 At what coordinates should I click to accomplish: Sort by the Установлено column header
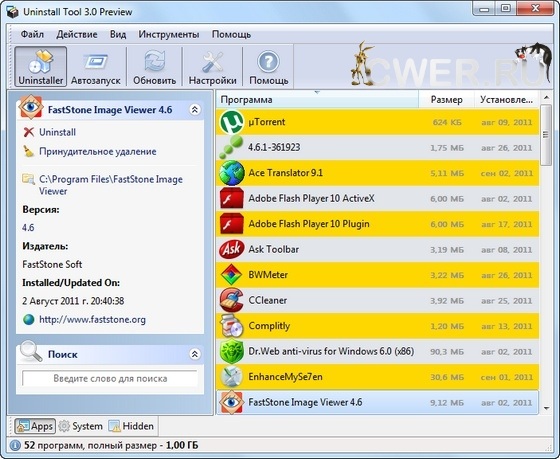pos(506,99)
